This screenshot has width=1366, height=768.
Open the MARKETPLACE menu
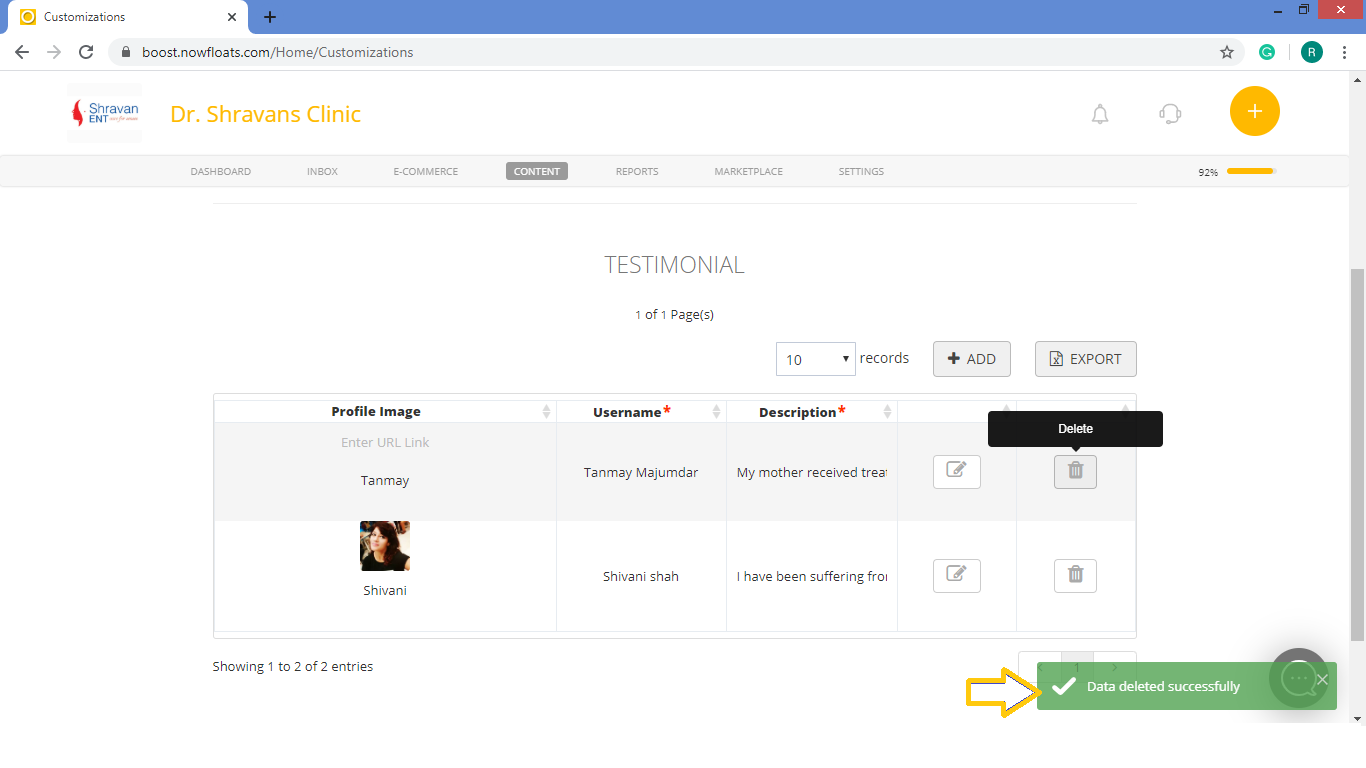(x=748, y=171)
